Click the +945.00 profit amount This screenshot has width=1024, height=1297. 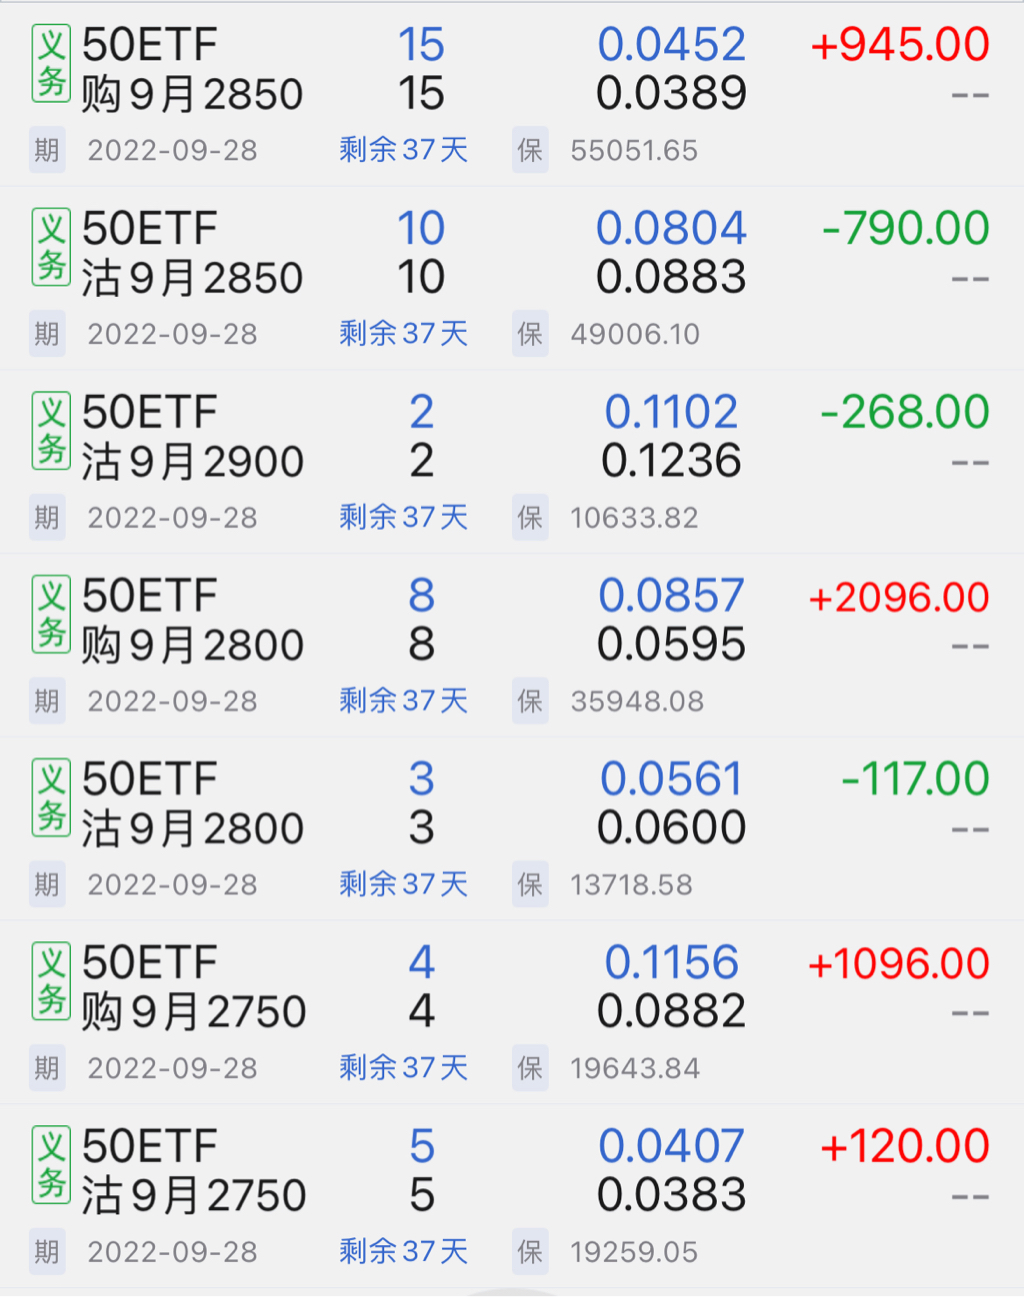[900, 45]
